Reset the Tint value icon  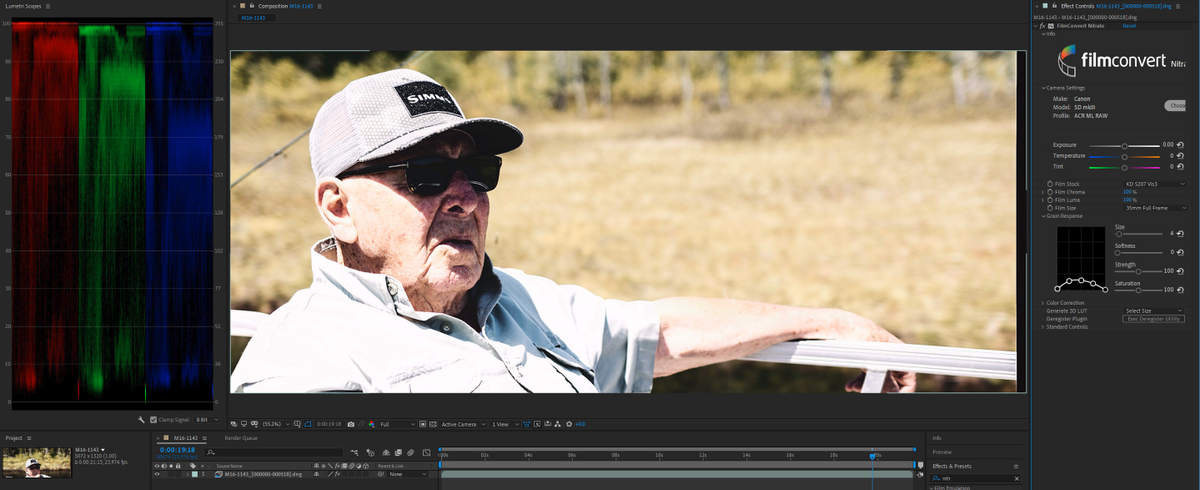[x=1180, y=167]
